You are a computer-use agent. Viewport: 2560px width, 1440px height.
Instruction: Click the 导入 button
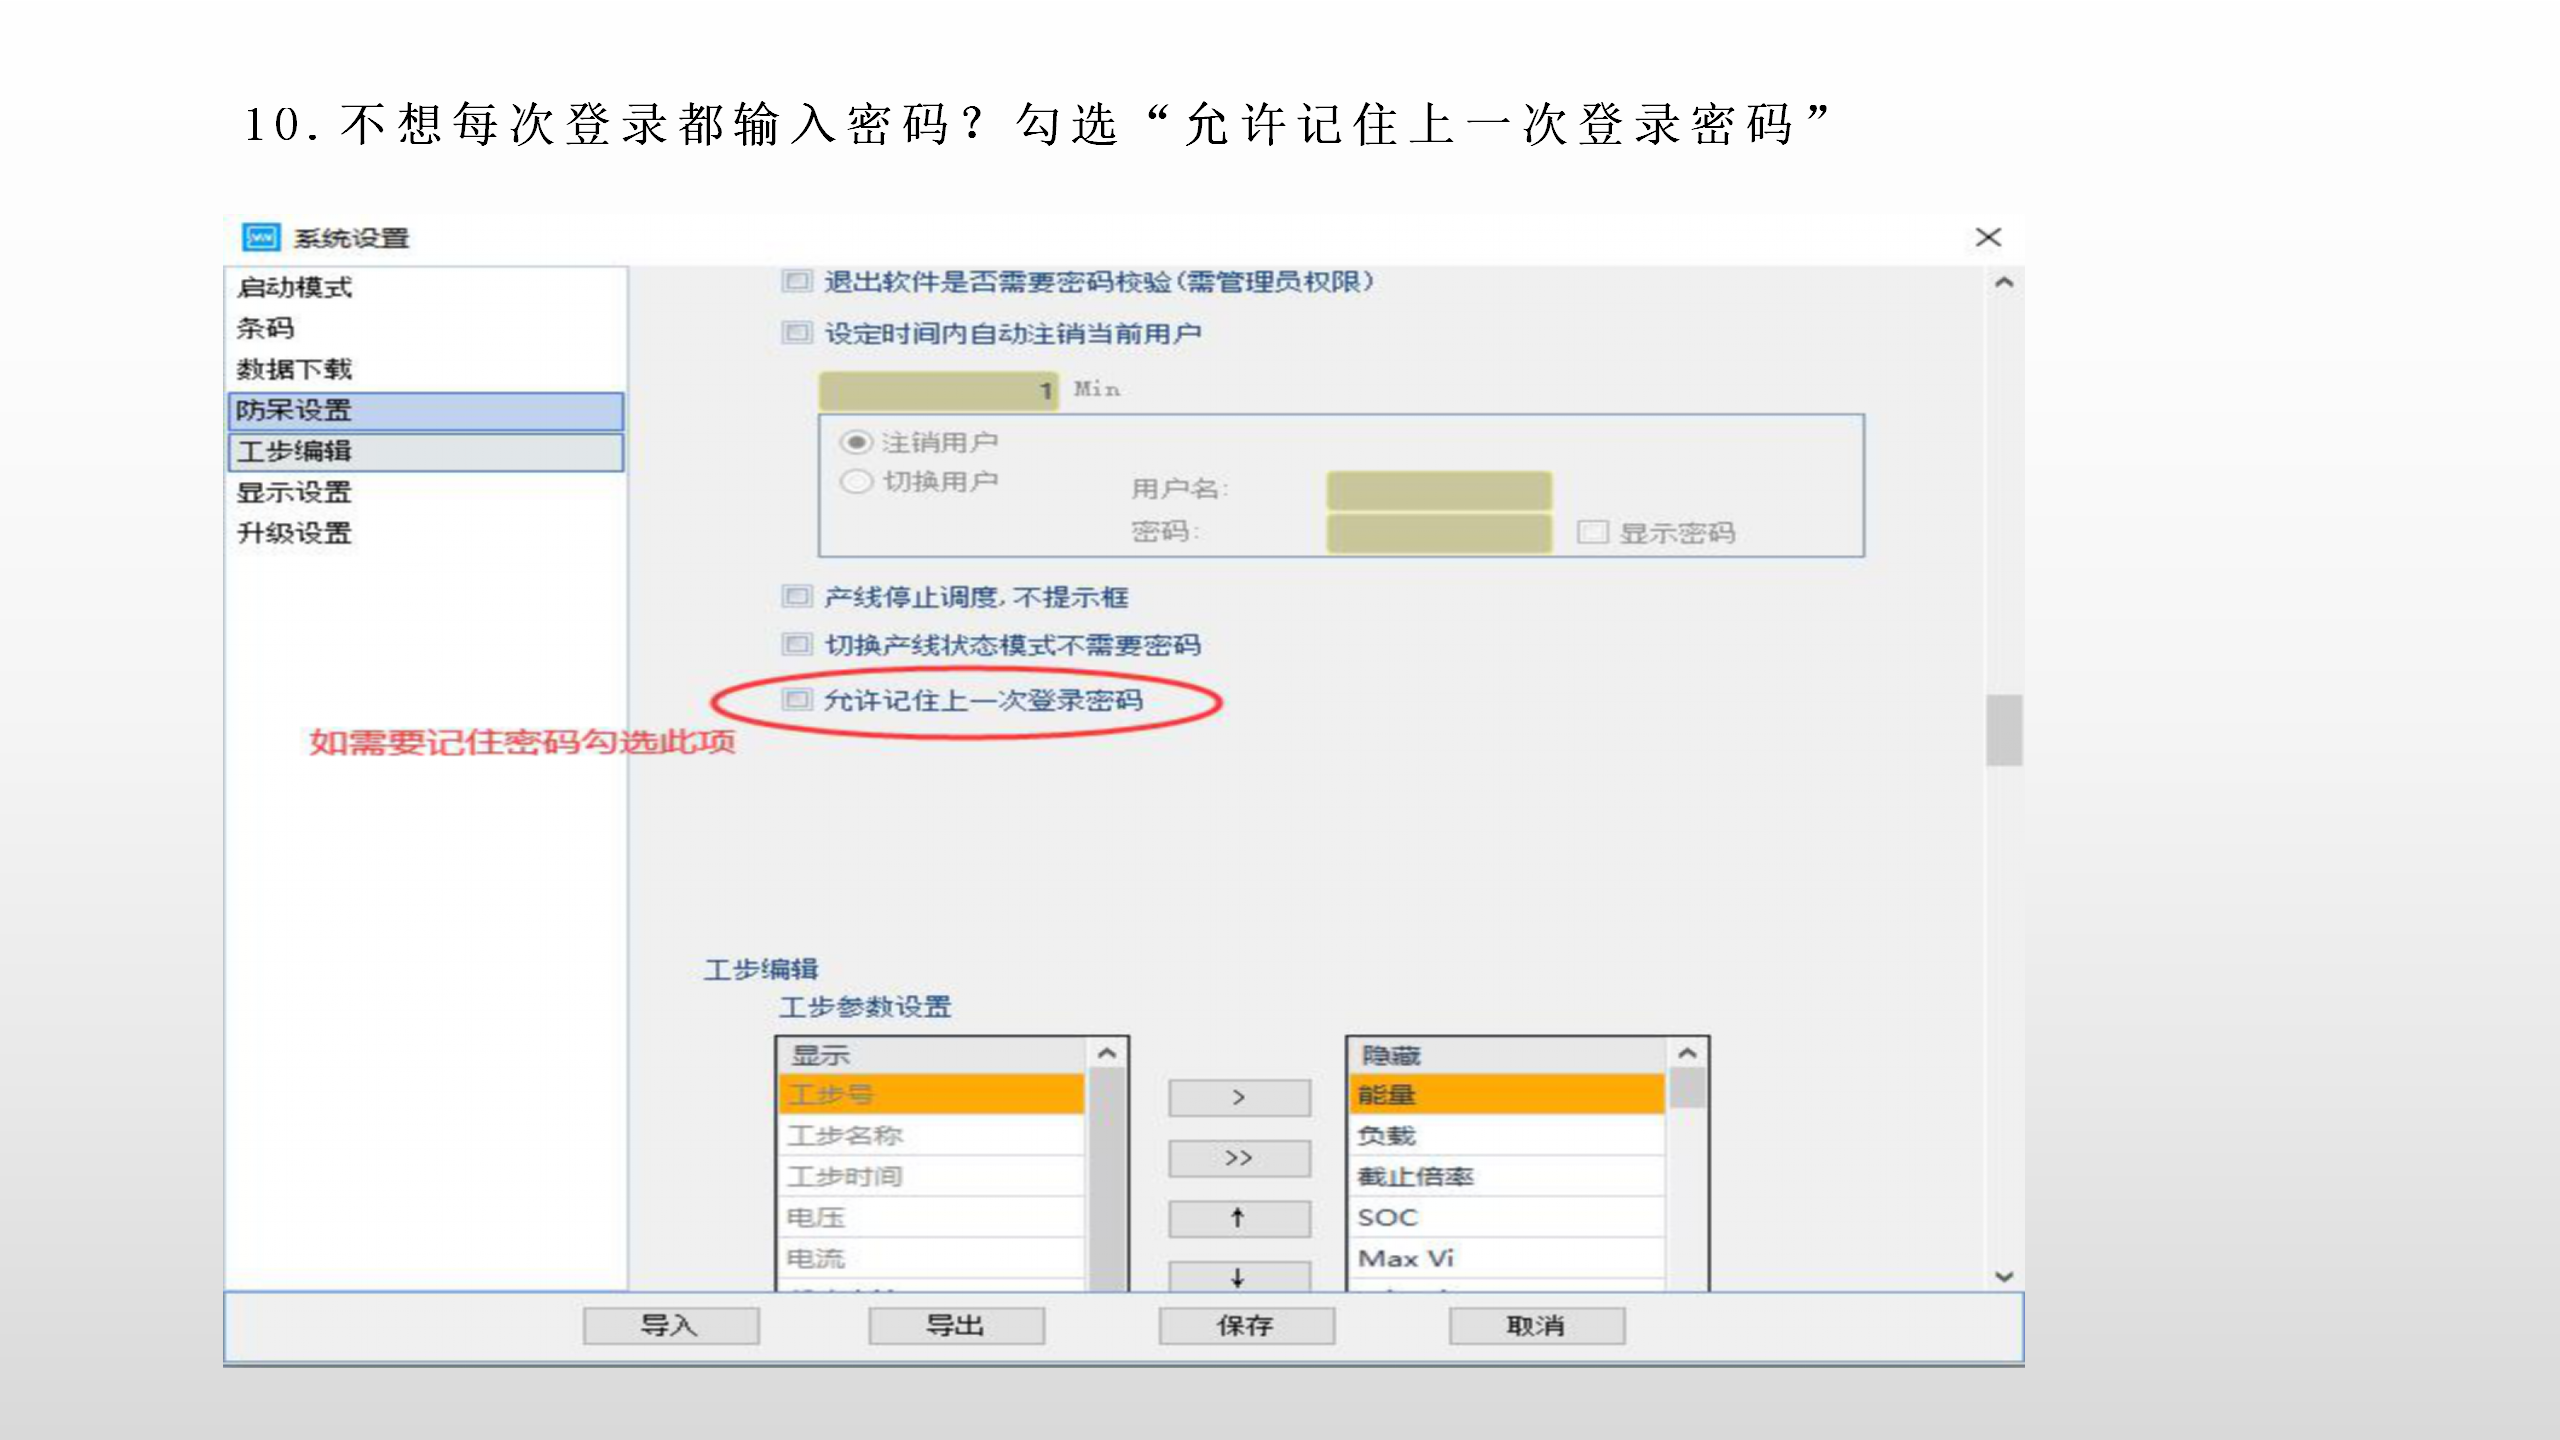pyautogui.click(x=671, y=1325)
